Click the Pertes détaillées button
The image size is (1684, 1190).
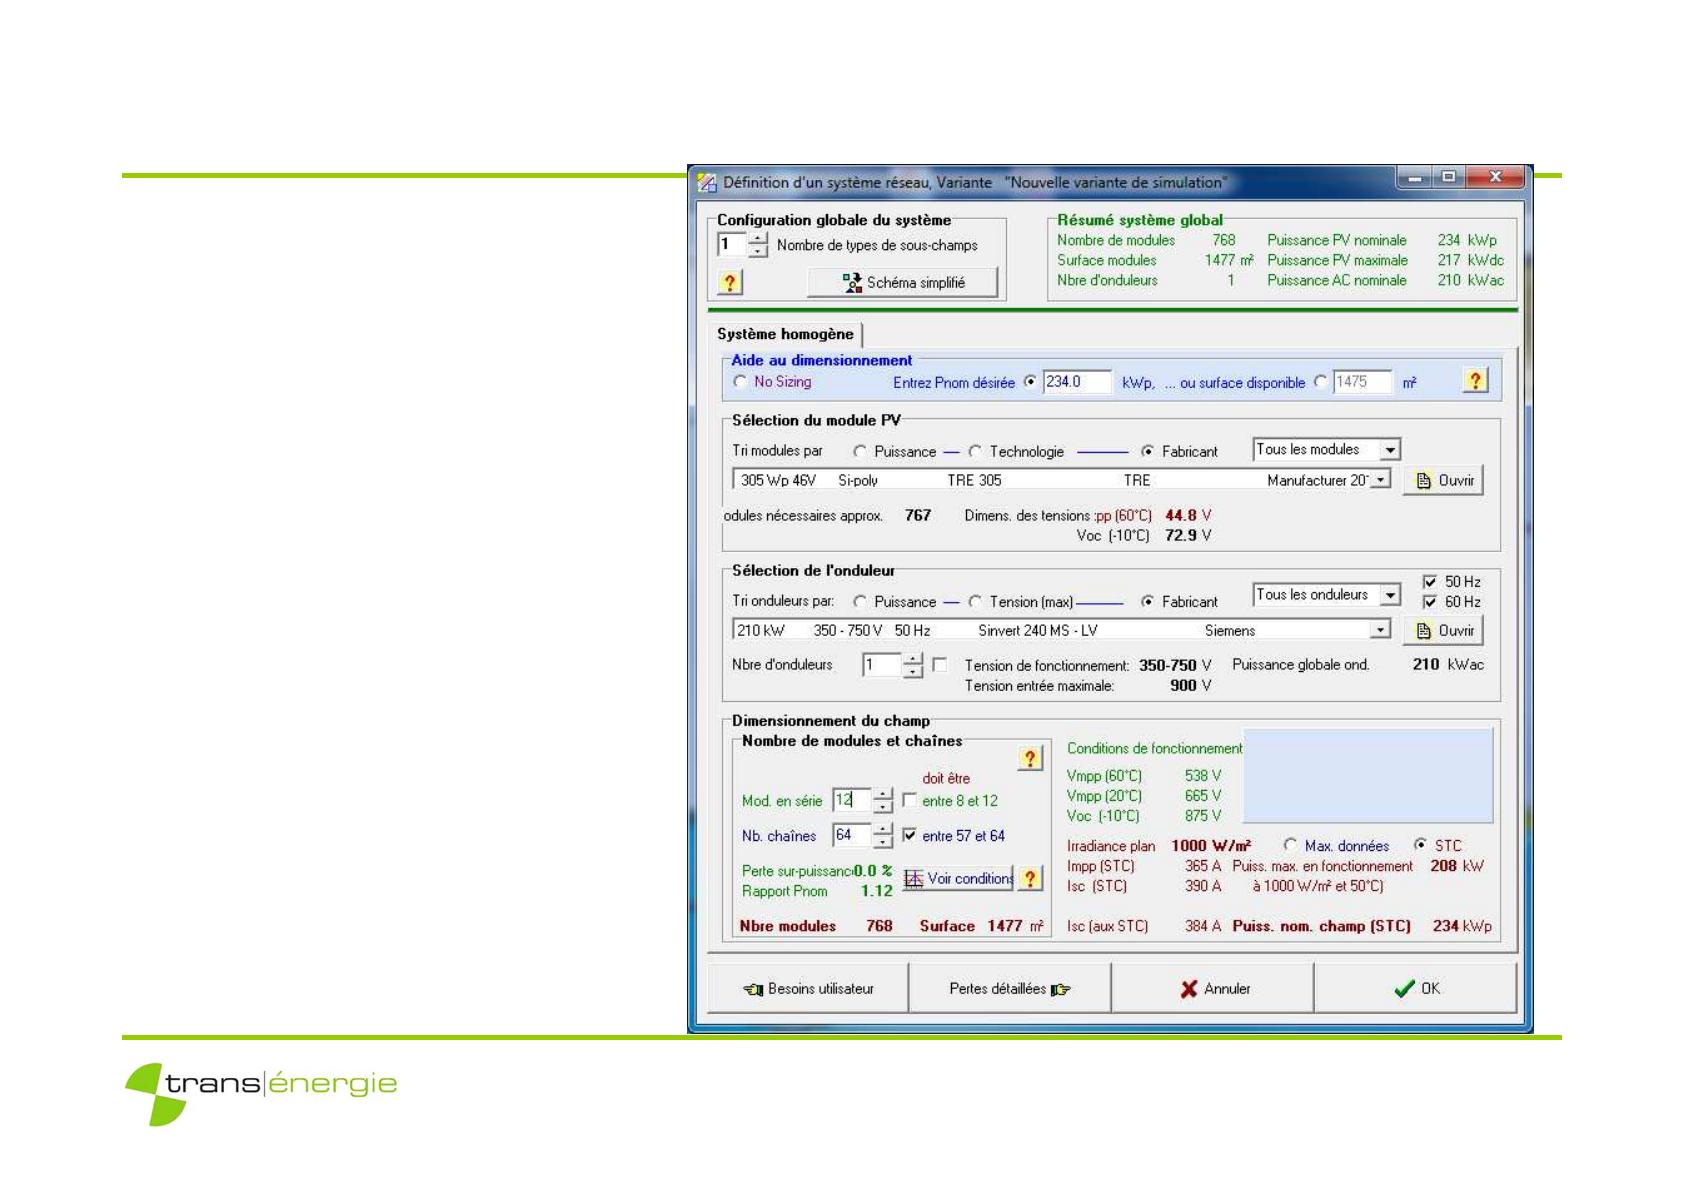1009,988
